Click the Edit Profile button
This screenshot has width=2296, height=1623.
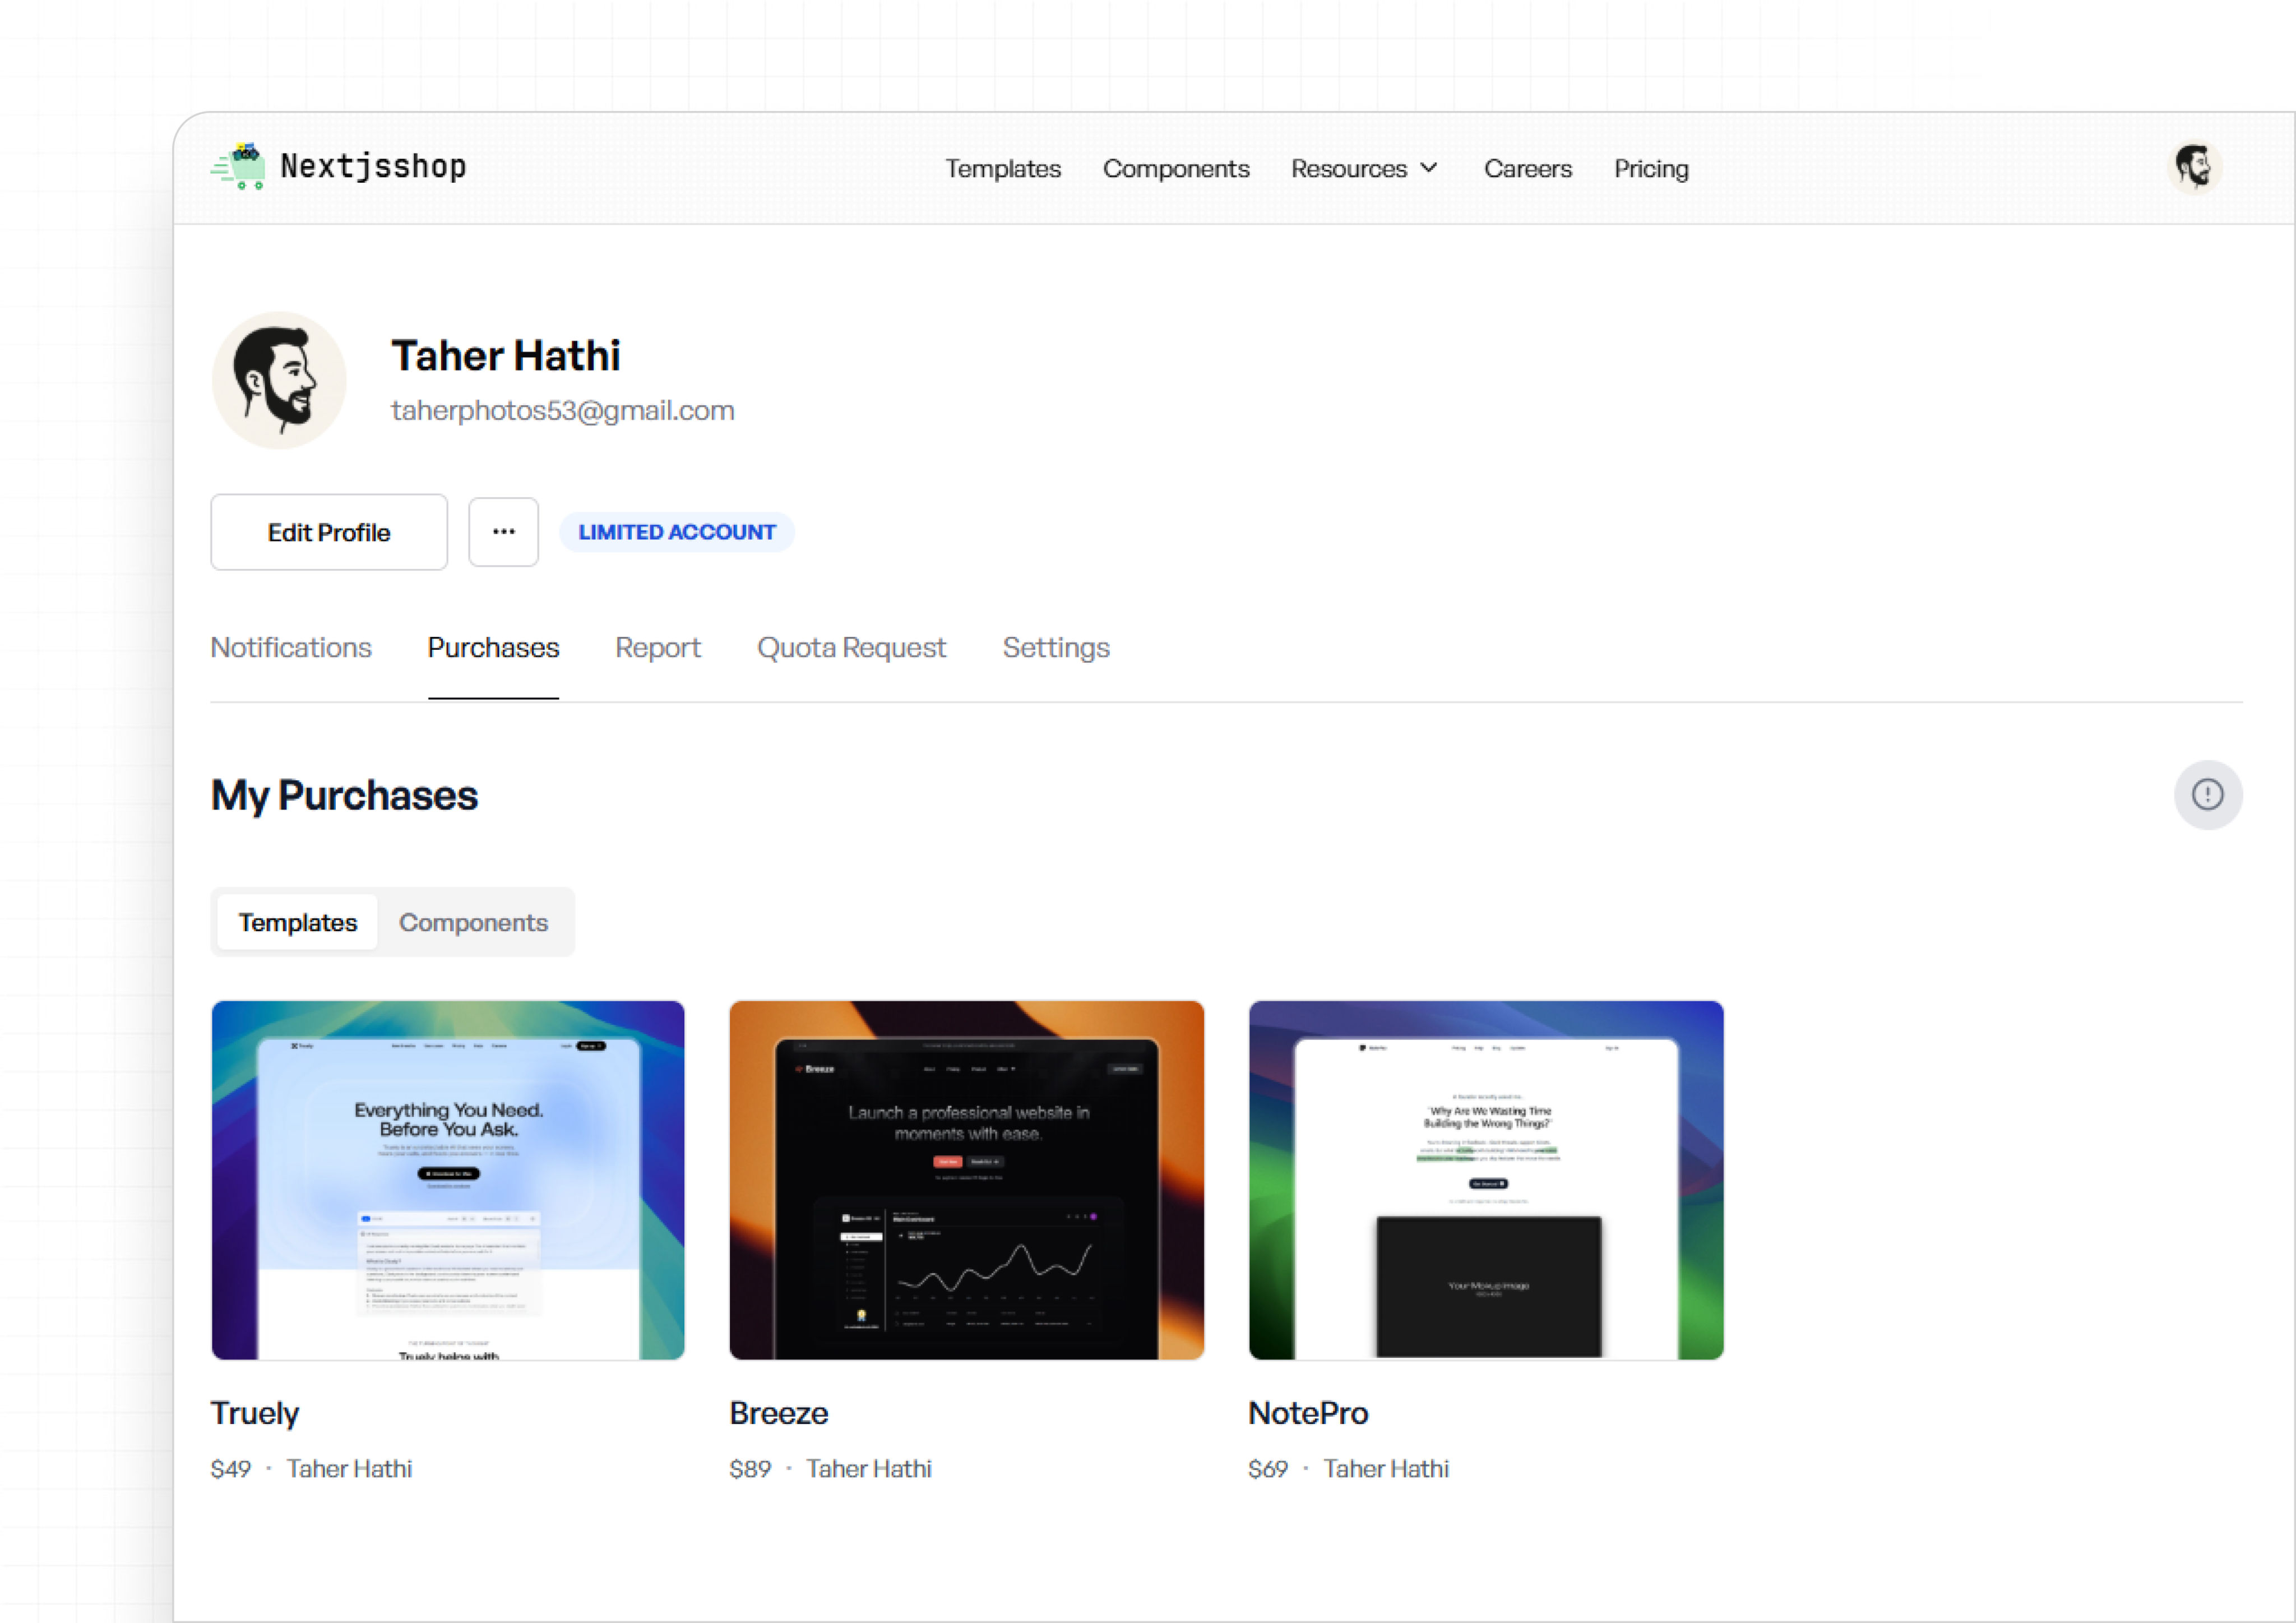point(329,532)
